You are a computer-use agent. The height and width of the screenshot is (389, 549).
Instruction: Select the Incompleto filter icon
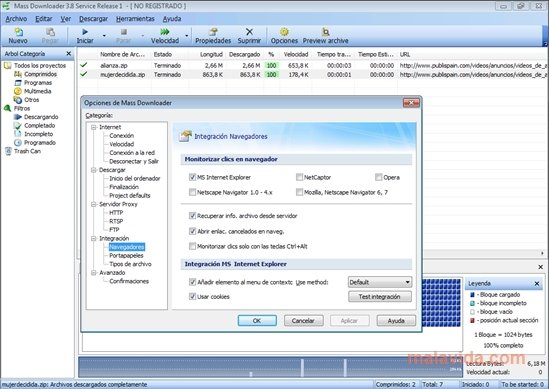18,134
